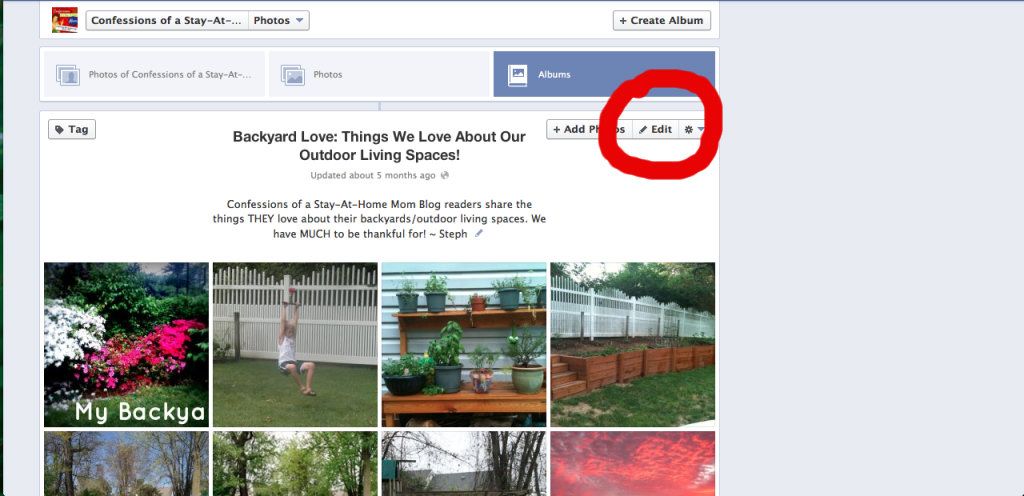Switch to the Photos tab
Screen dimensions: 1024x496
pyautogui.click(x=379, y=74)
